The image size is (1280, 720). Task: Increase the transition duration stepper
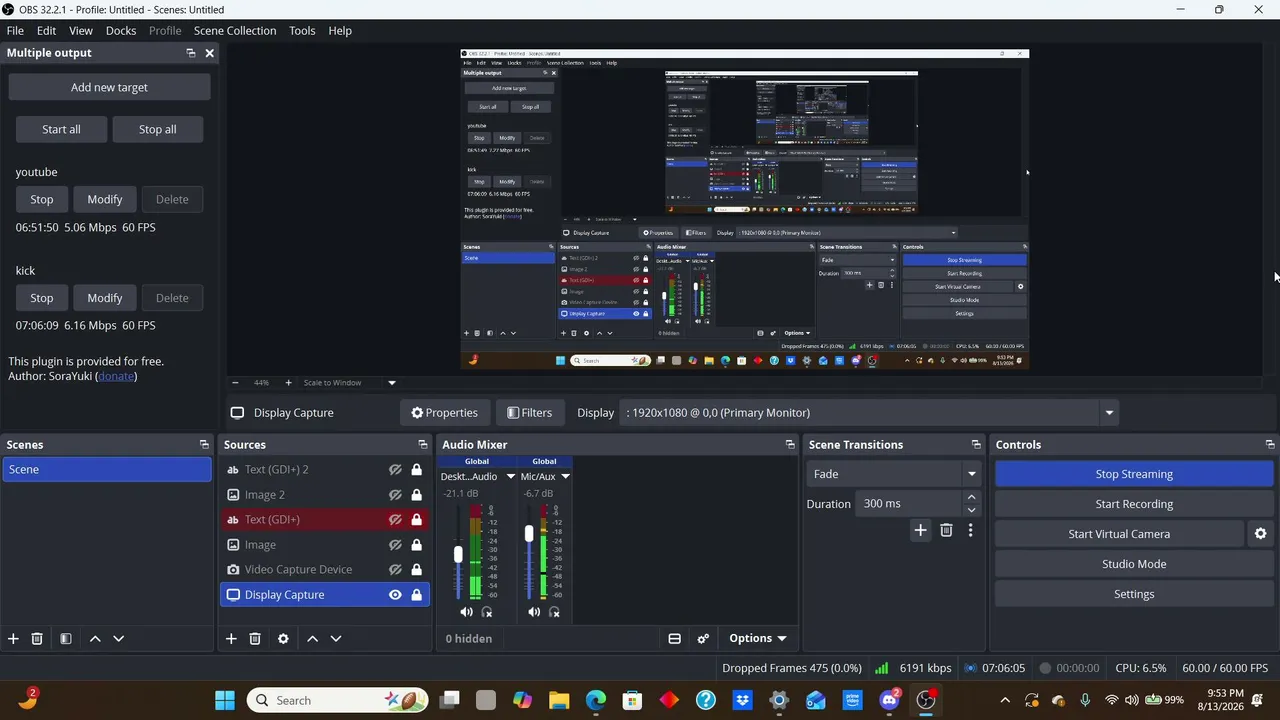point(971,497)
